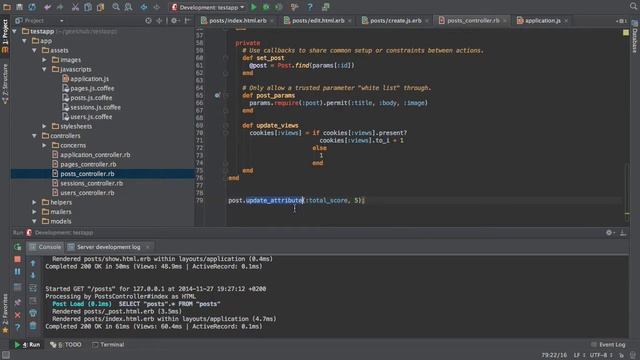This screenshot has height=360, width=640.
Task: Cut selection with the scissors icon
Action: [x=75, y=7]
